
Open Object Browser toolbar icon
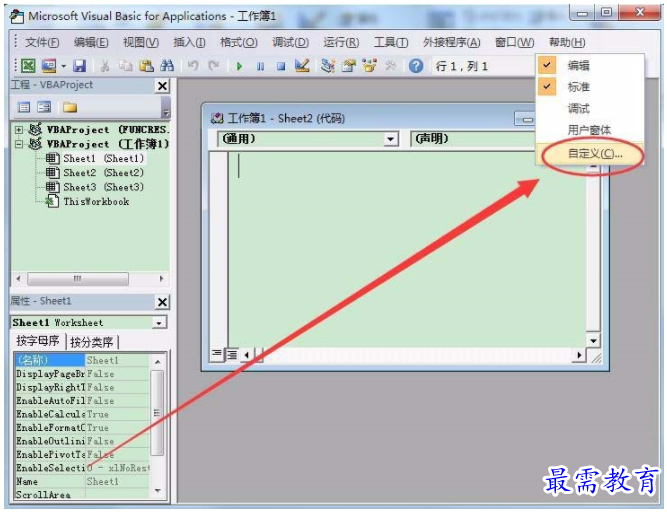point(369,65)
